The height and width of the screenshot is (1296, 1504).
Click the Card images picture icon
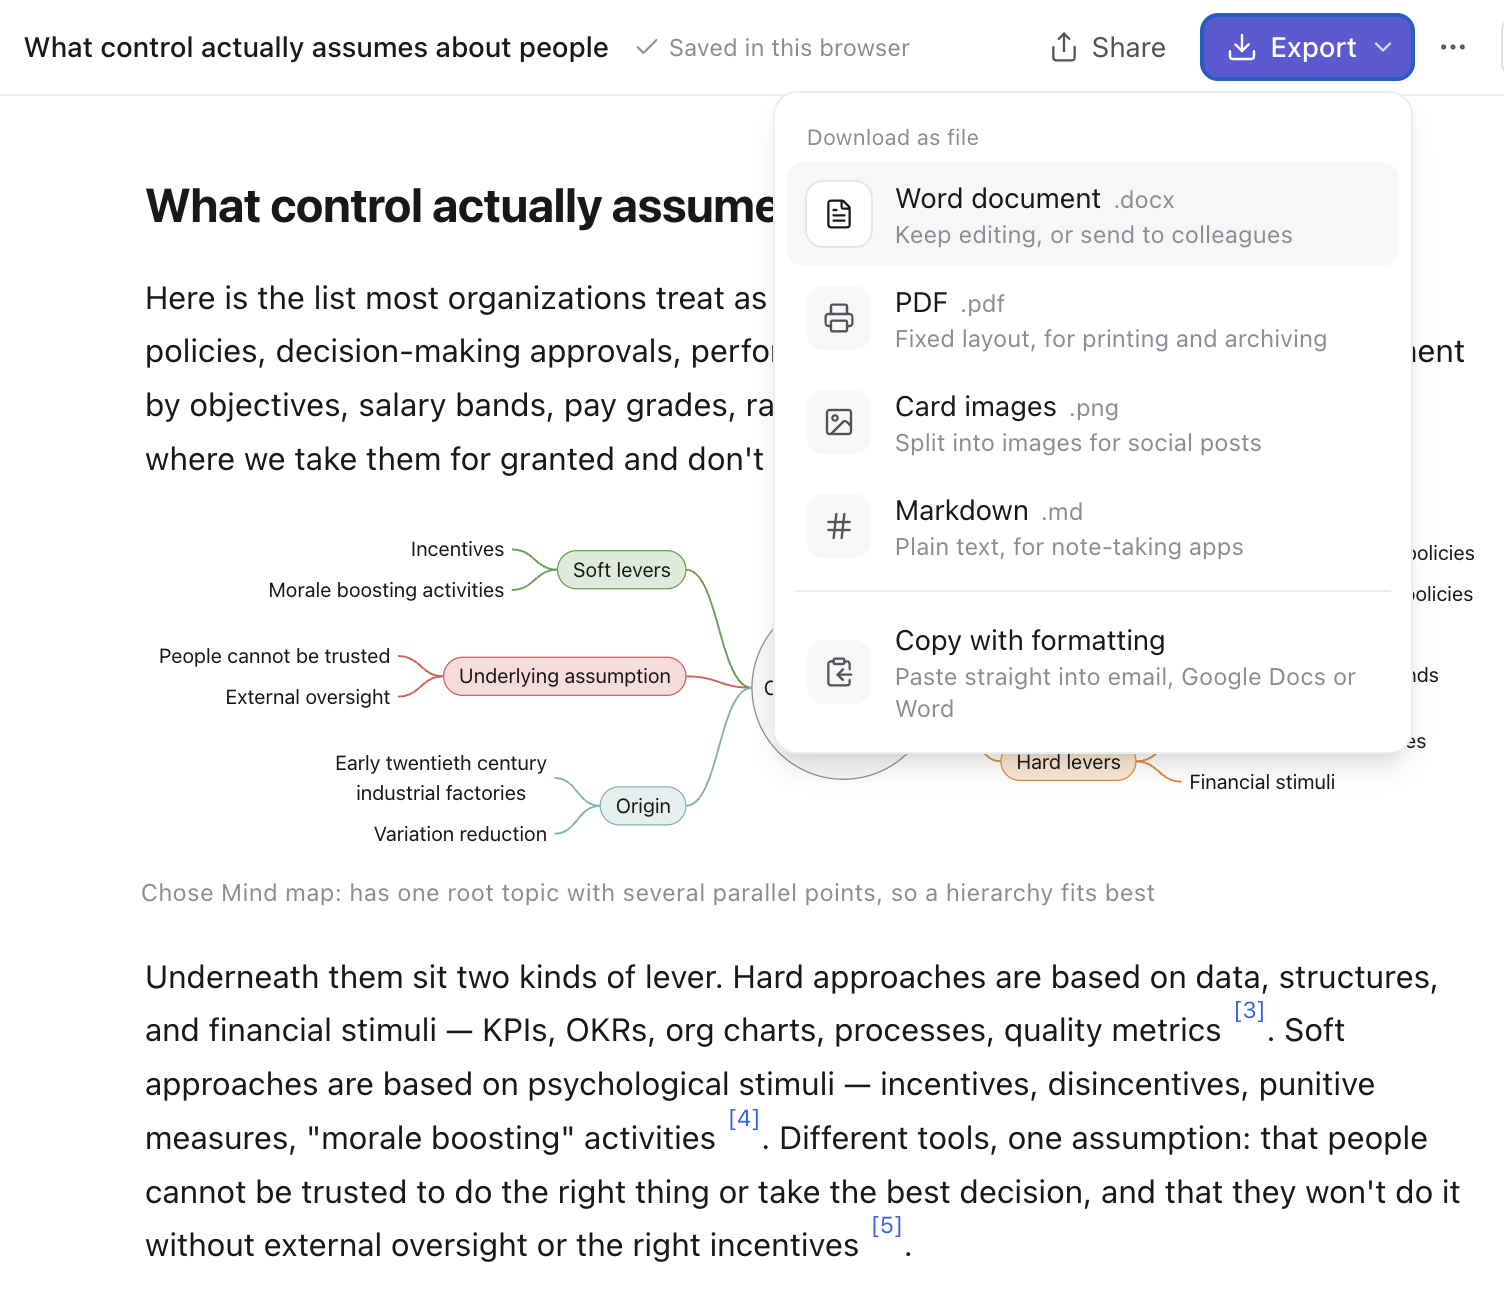[839, 422]
